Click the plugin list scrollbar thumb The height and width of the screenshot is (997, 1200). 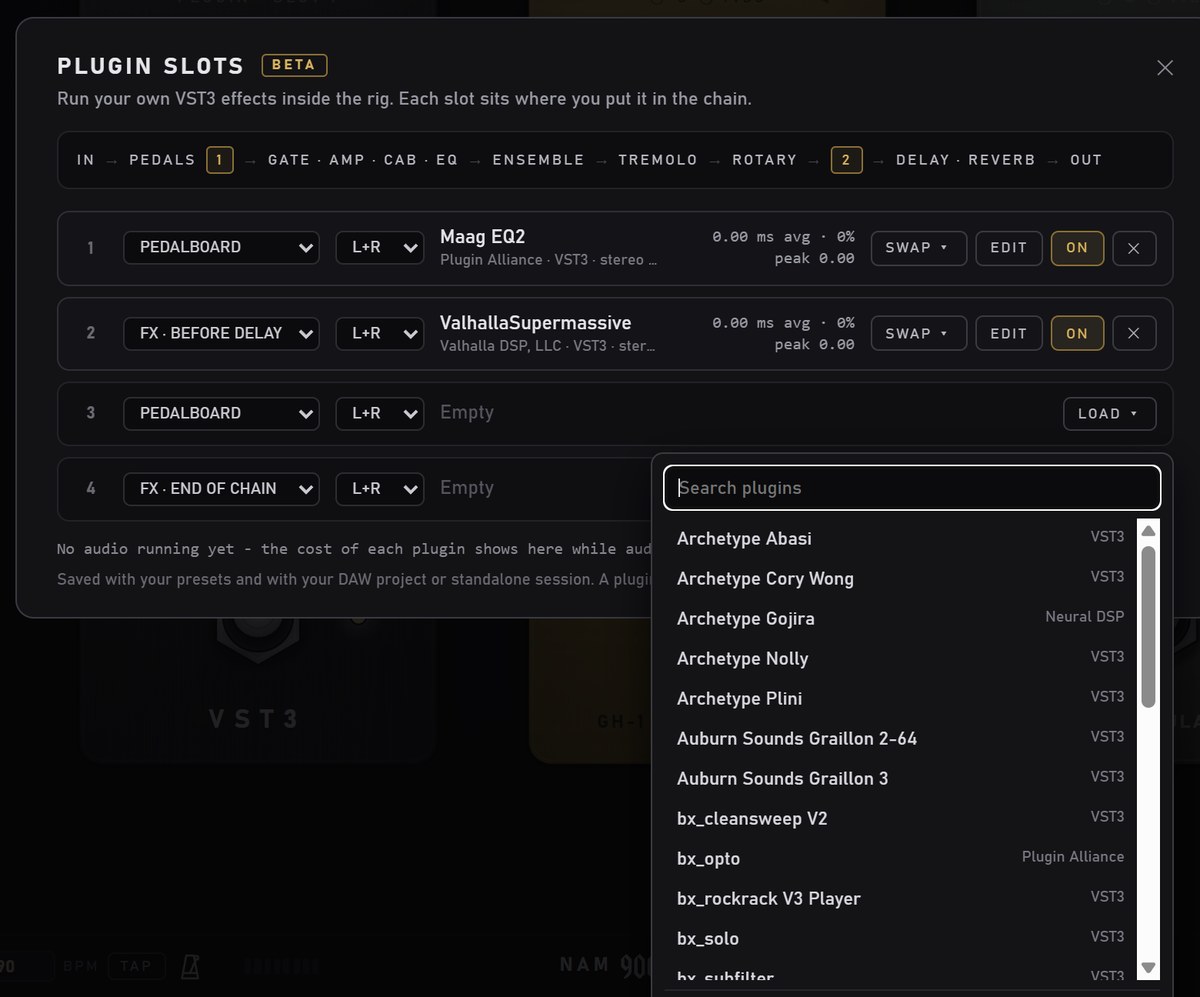1148,627
